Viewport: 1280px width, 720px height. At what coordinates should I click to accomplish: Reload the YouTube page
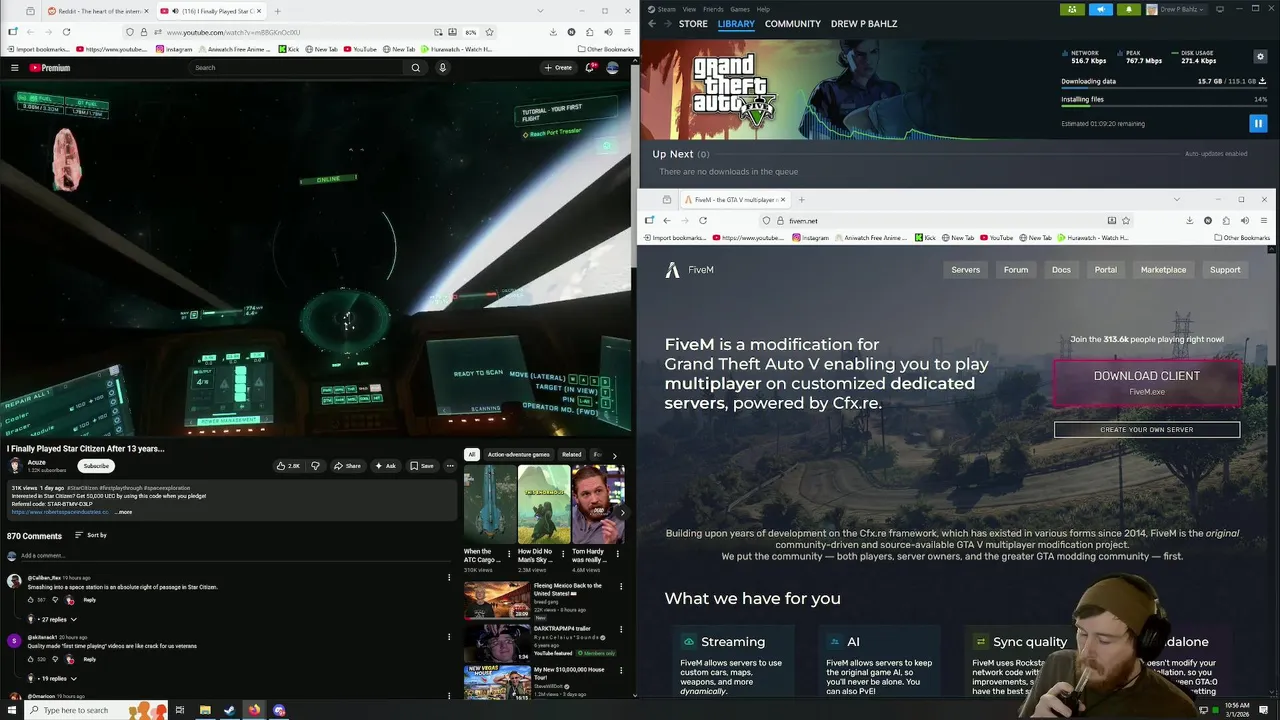66,32
